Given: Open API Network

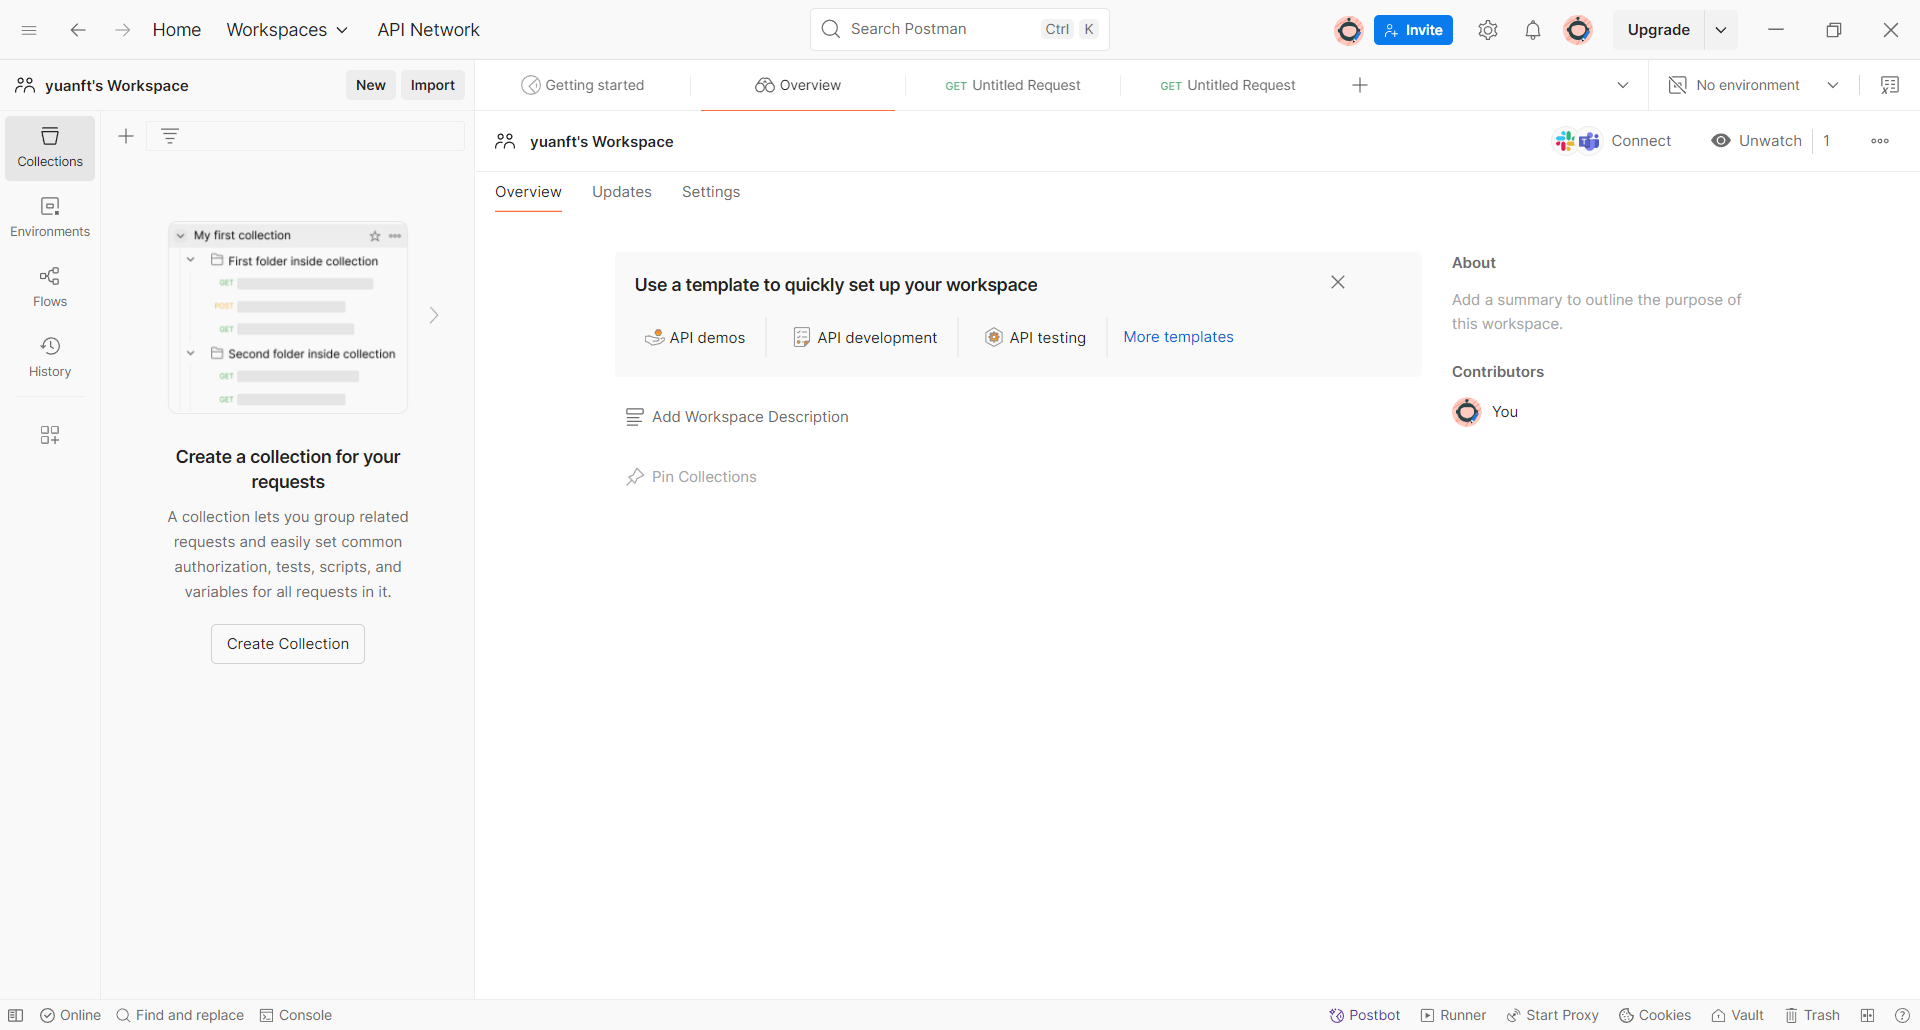Looking at the screenshot, I should [x=428, y=30].
